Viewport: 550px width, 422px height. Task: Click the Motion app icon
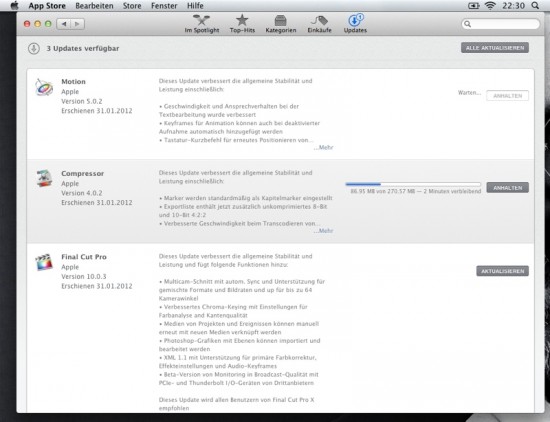tap(44, 87)
